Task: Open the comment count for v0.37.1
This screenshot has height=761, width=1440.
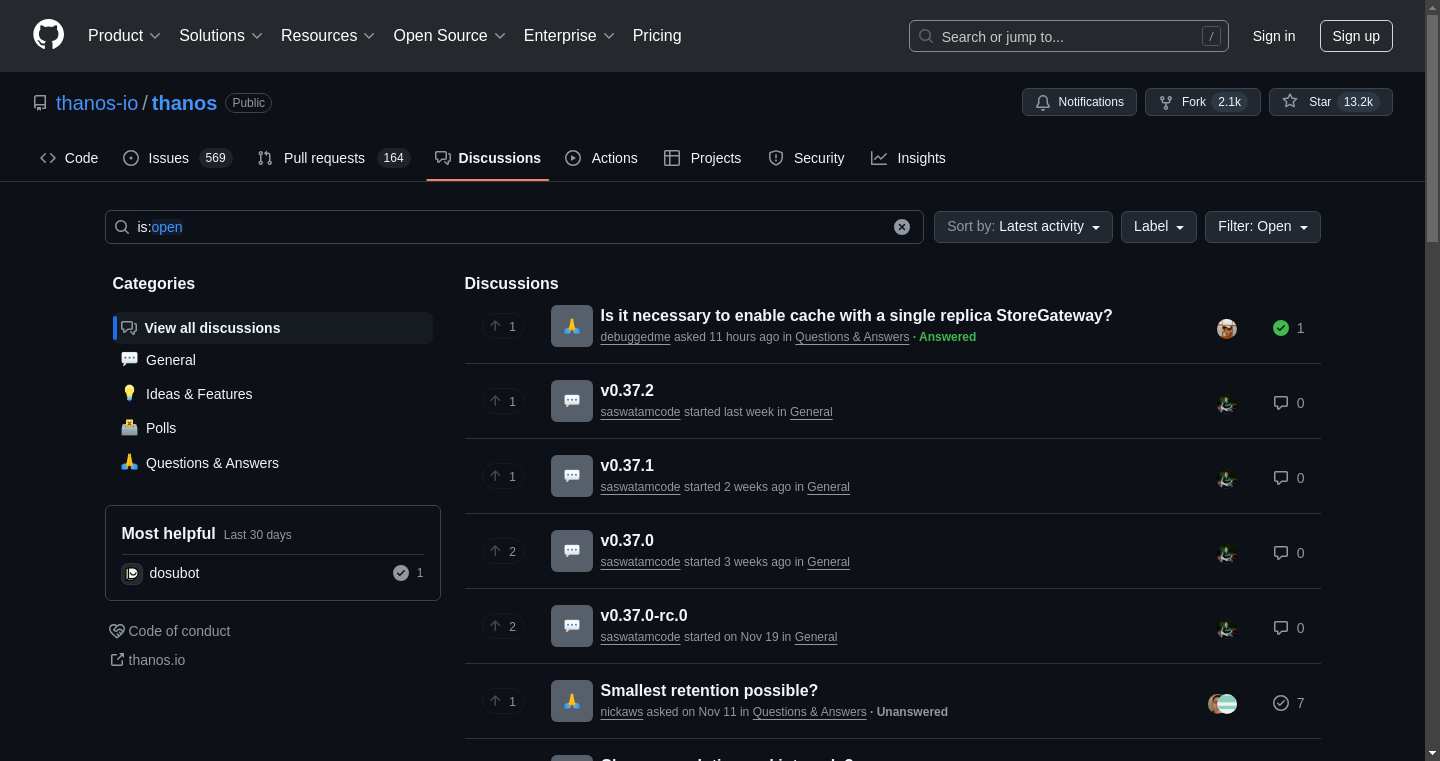Action: [1289, 478]
